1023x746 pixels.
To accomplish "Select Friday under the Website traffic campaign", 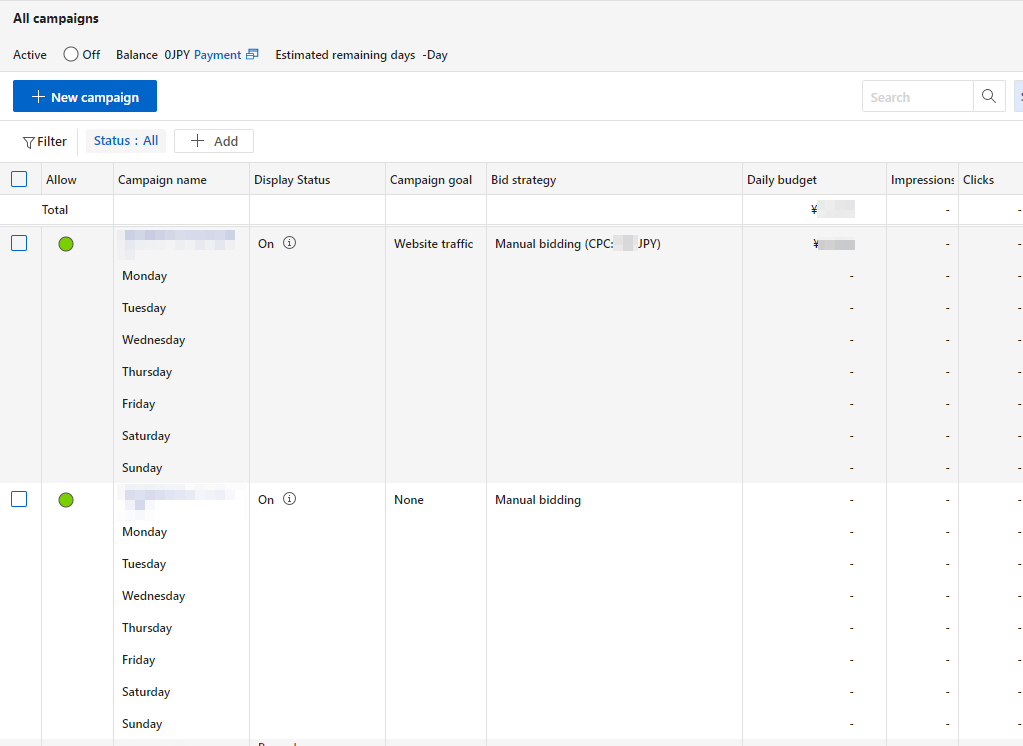I will 139,404.
